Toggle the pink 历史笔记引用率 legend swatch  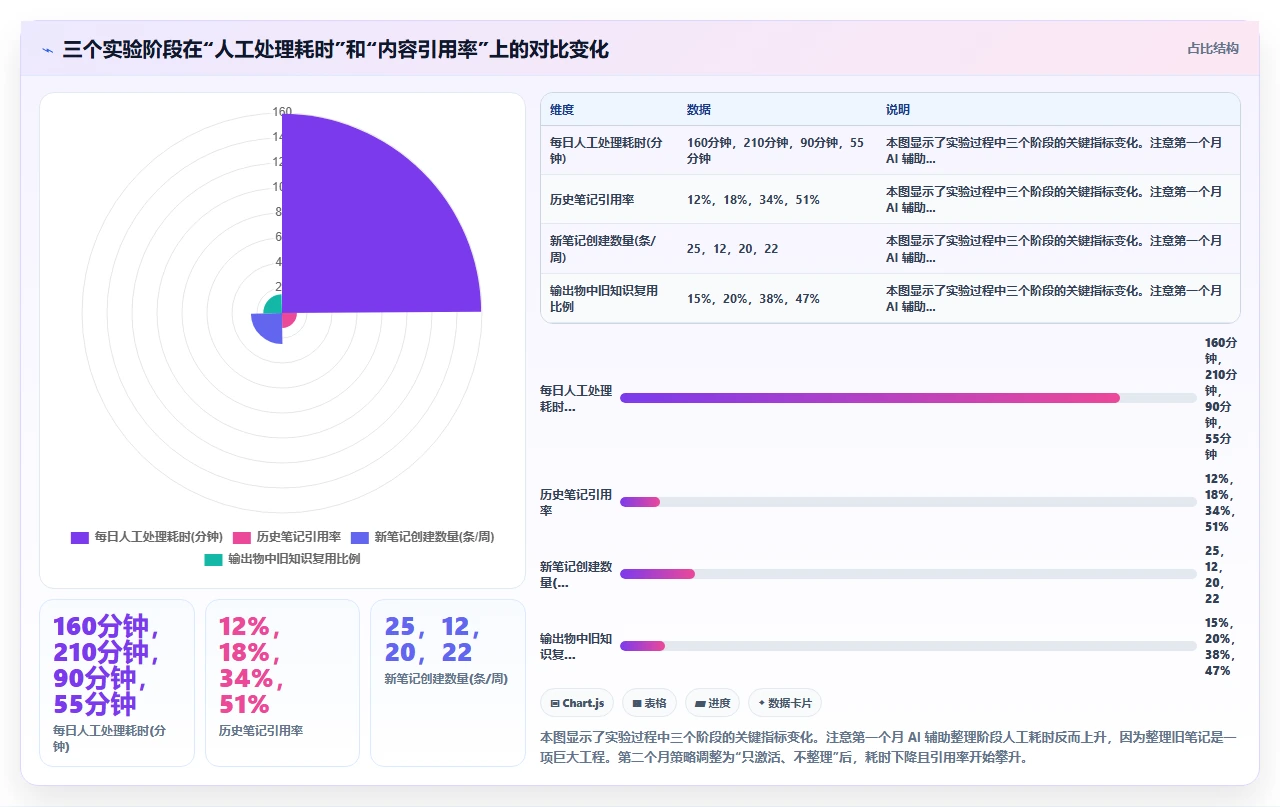(x=242, y=537)
